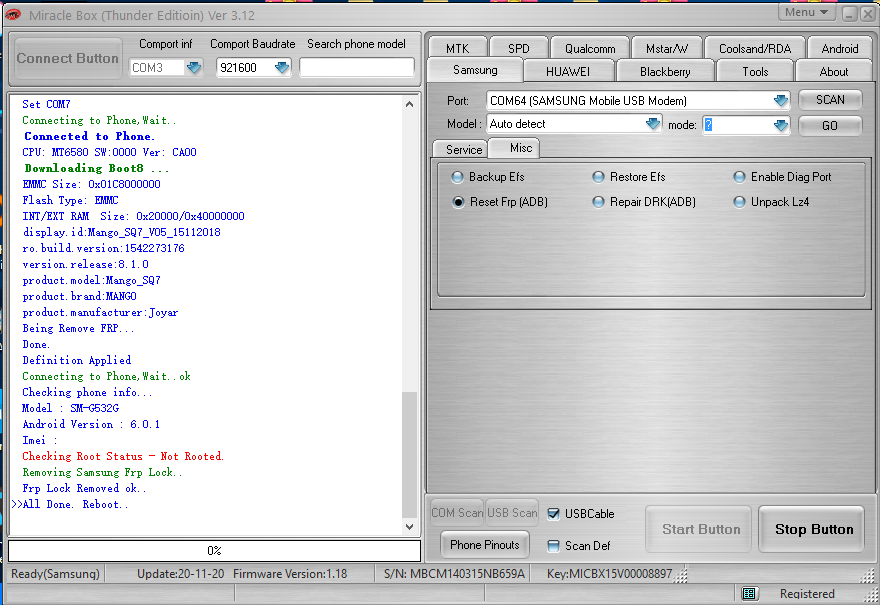Open the Android tab

[x=840, y=48]
